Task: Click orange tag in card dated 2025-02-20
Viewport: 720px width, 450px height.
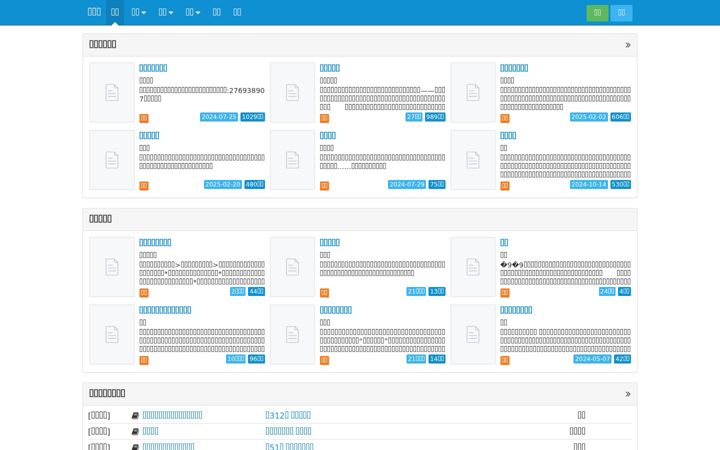Action: pyautogui.click(x=144, y=186)
